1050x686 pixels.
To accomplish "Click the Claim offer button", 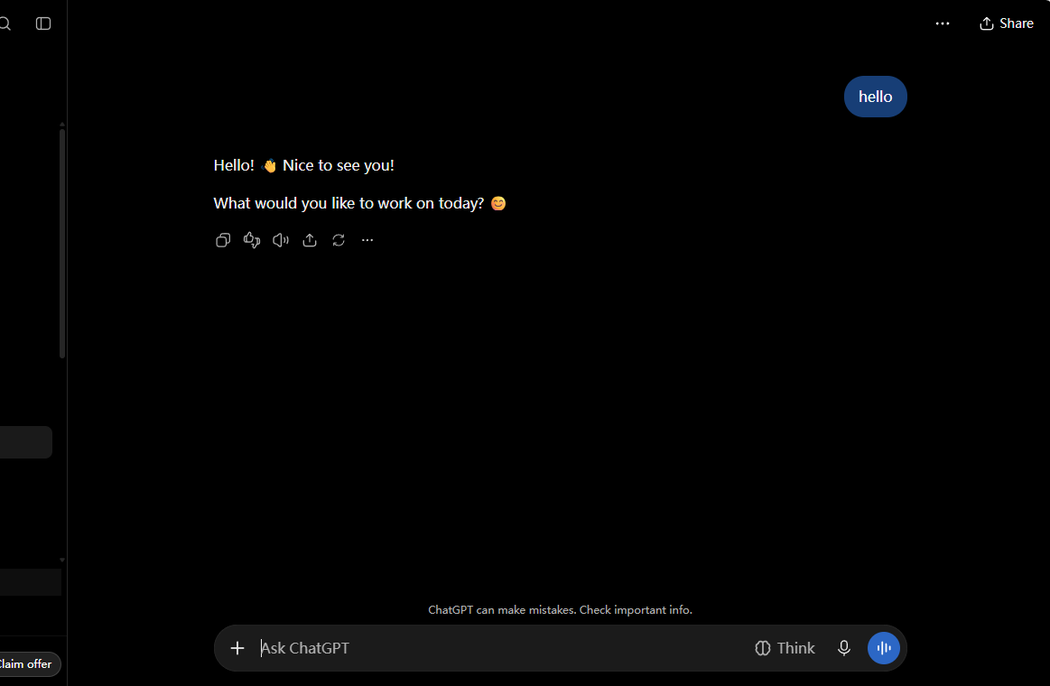I will tap(27, 664).
